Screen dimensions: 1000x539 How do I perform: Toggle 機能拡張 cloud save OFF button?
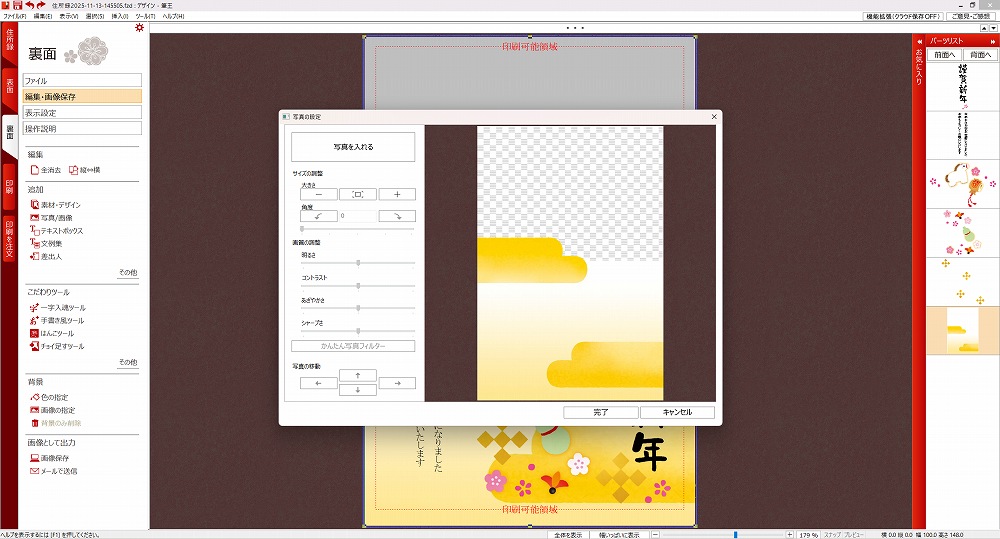pyautogui.click(x=903, y=17)
